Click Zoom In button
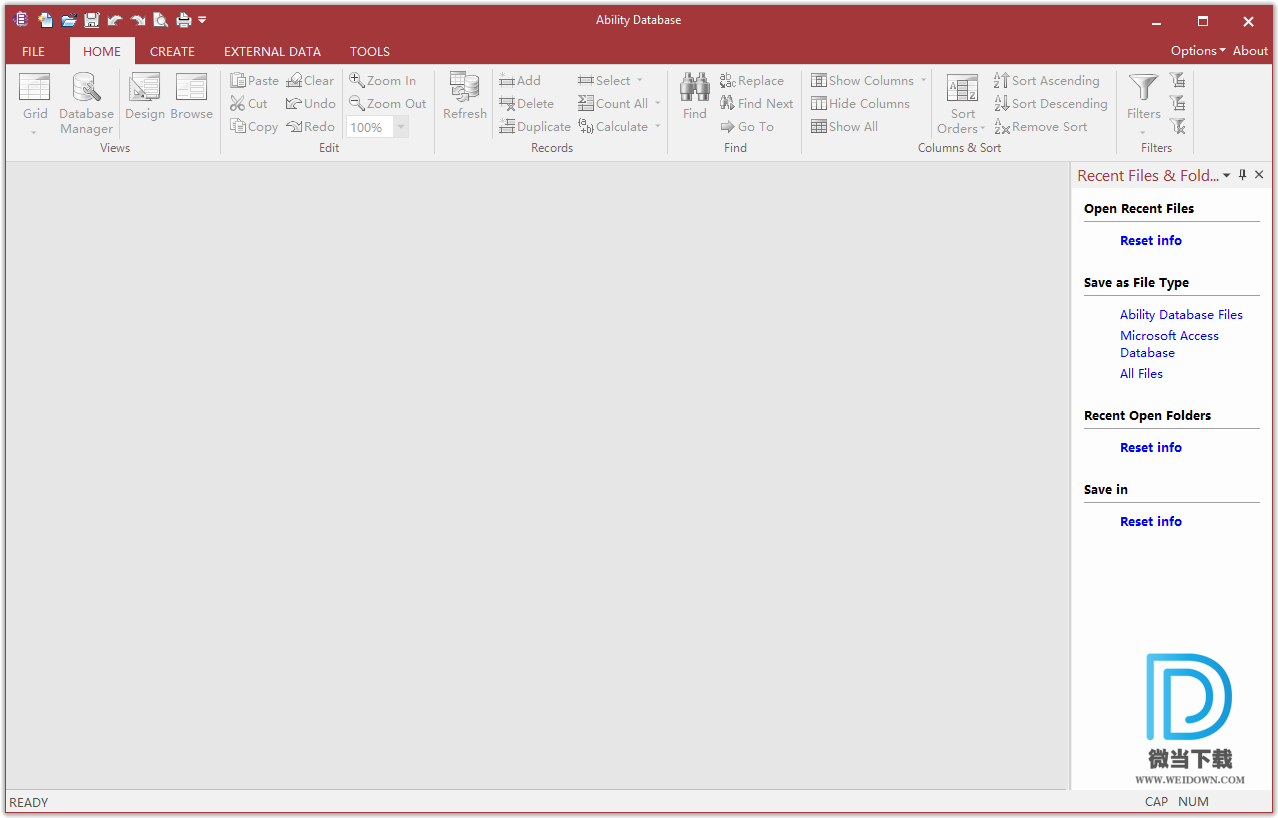The height and width of the screenshot is (818, 1278). point(382,81)
